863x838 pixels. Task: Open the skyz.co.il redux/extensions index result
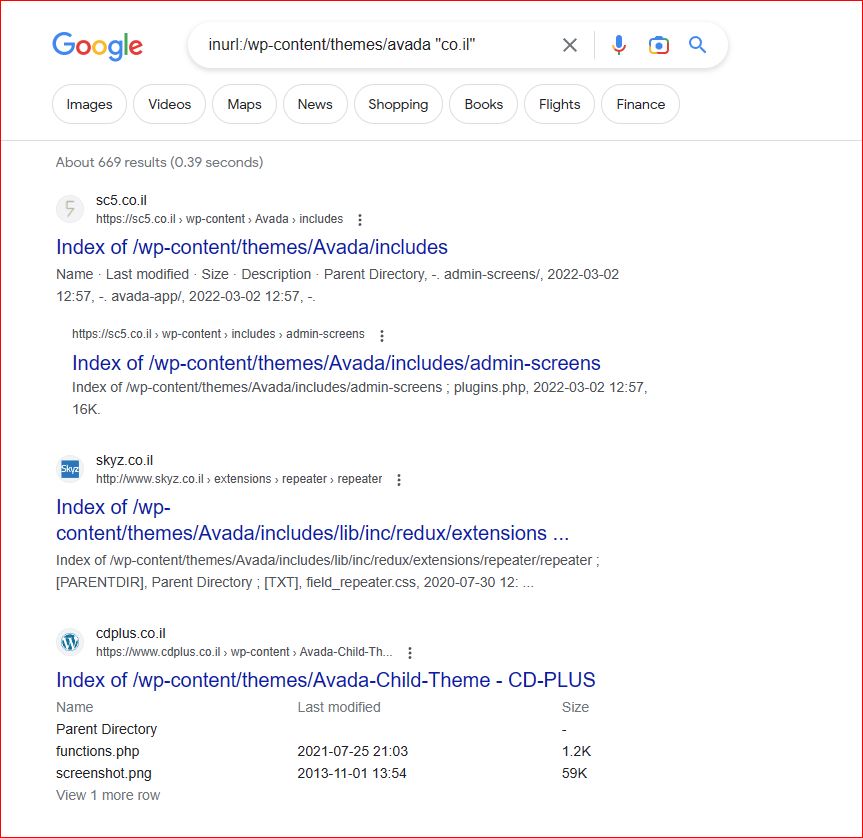pos(313,520)
